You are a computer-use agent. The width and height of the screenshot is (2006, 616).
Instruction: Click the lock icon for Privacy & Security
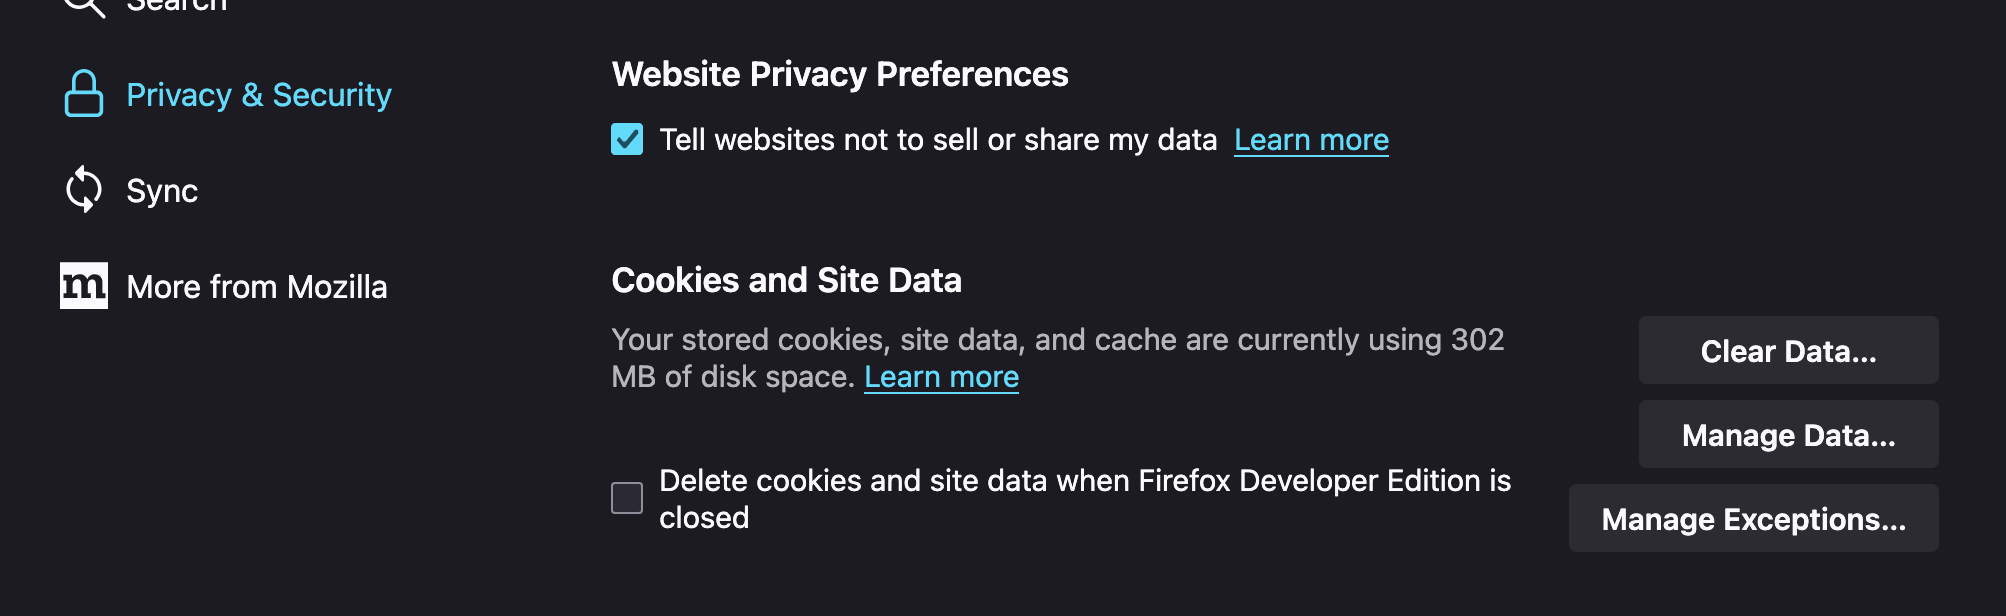pyautogui.click(x=84, y=94)
